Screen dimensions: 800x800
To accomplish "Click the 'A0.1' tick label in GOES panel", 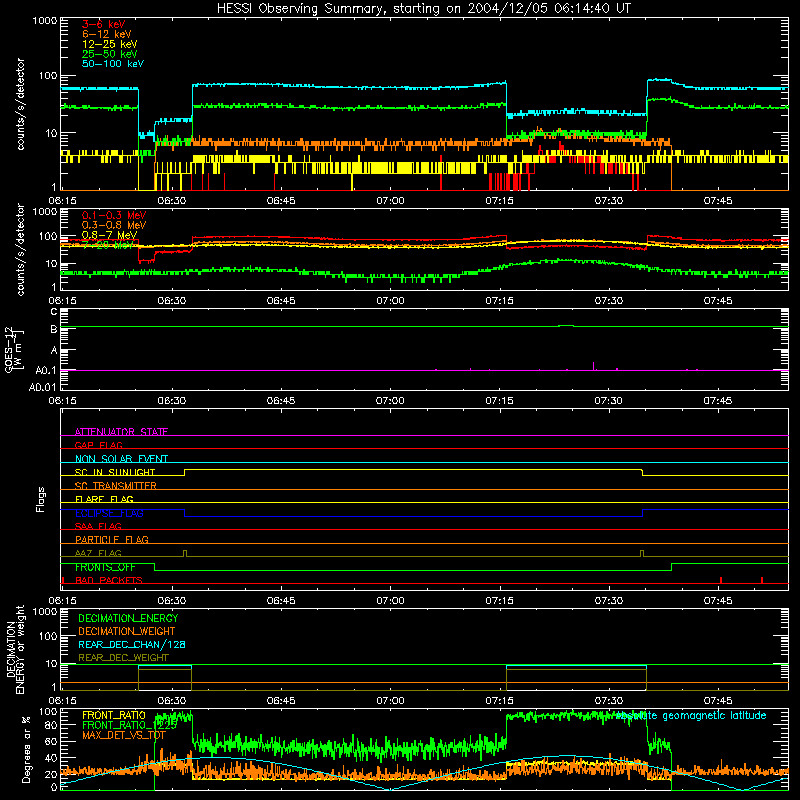I will [x=46, y=370].
